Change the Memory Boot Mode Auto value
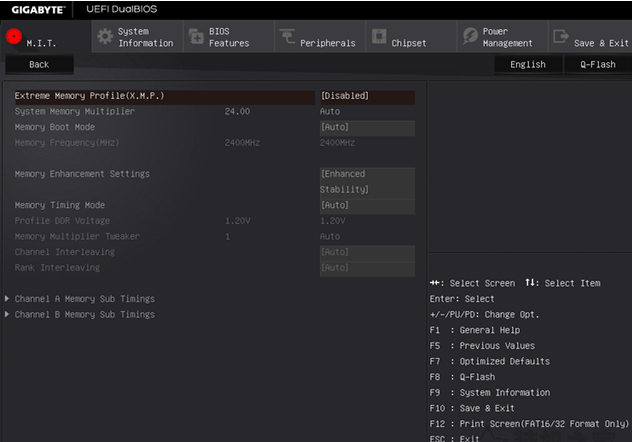 click(365, 128)
